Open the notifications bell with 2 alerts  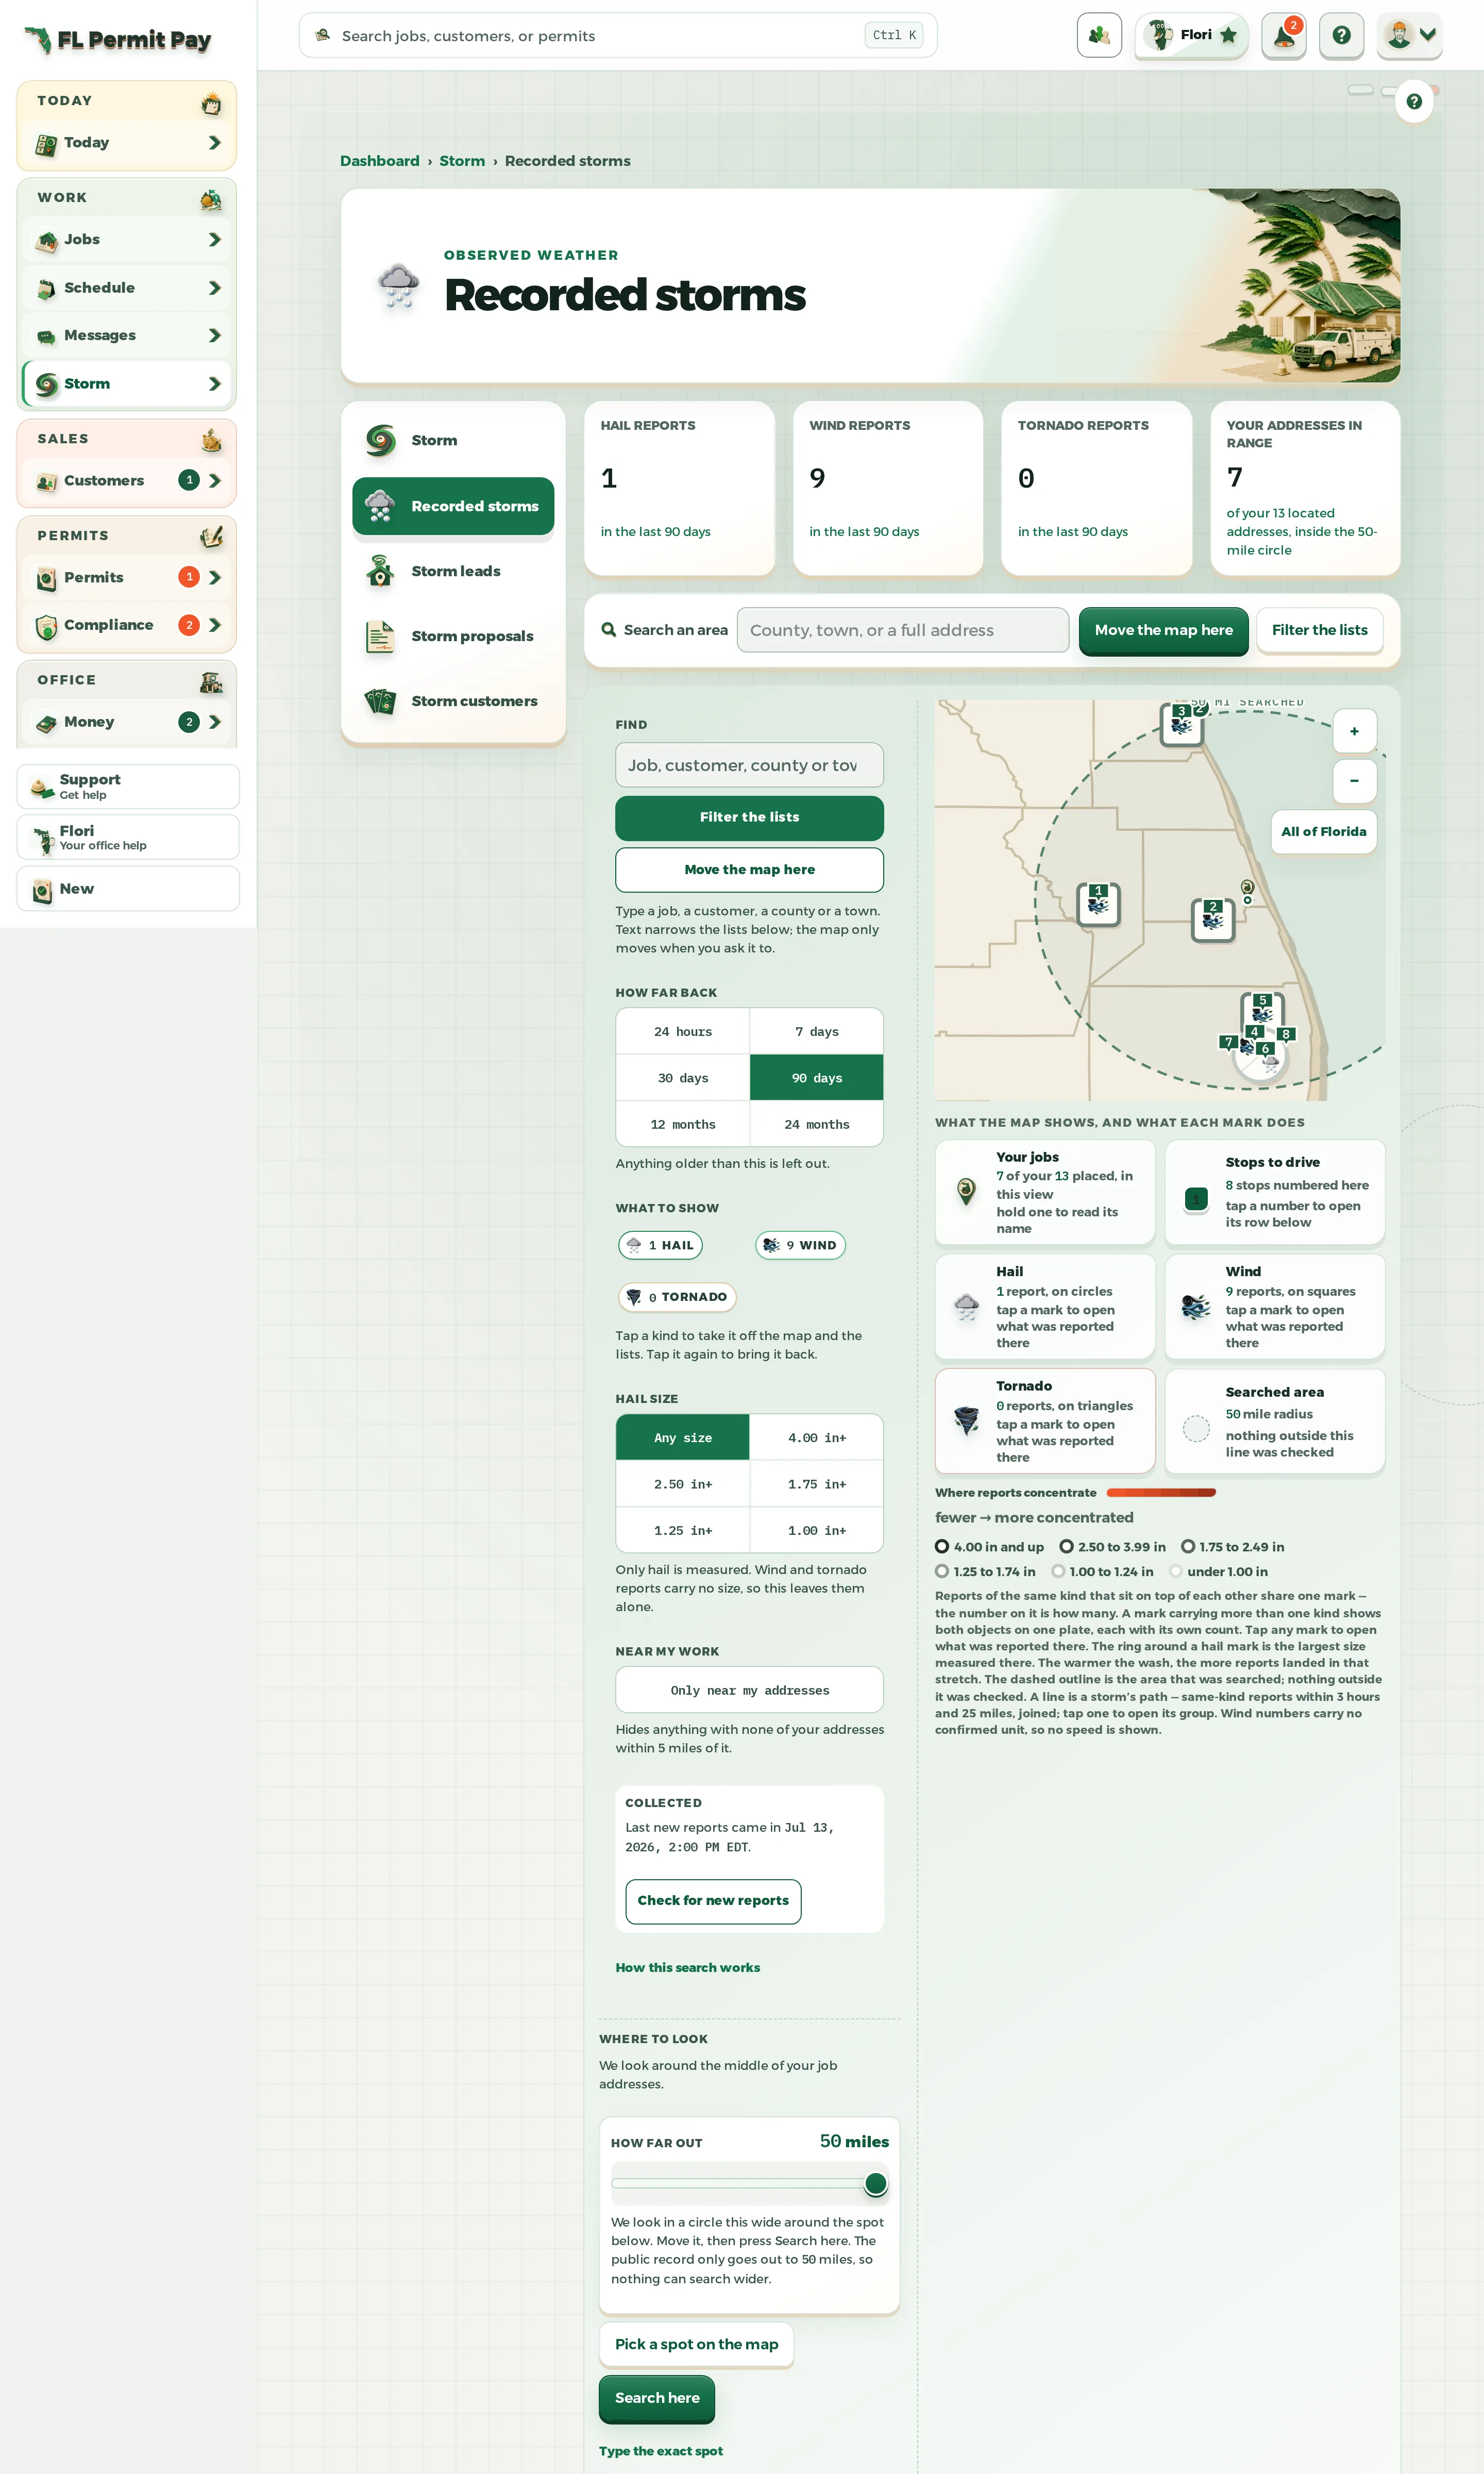[1283, 35]
